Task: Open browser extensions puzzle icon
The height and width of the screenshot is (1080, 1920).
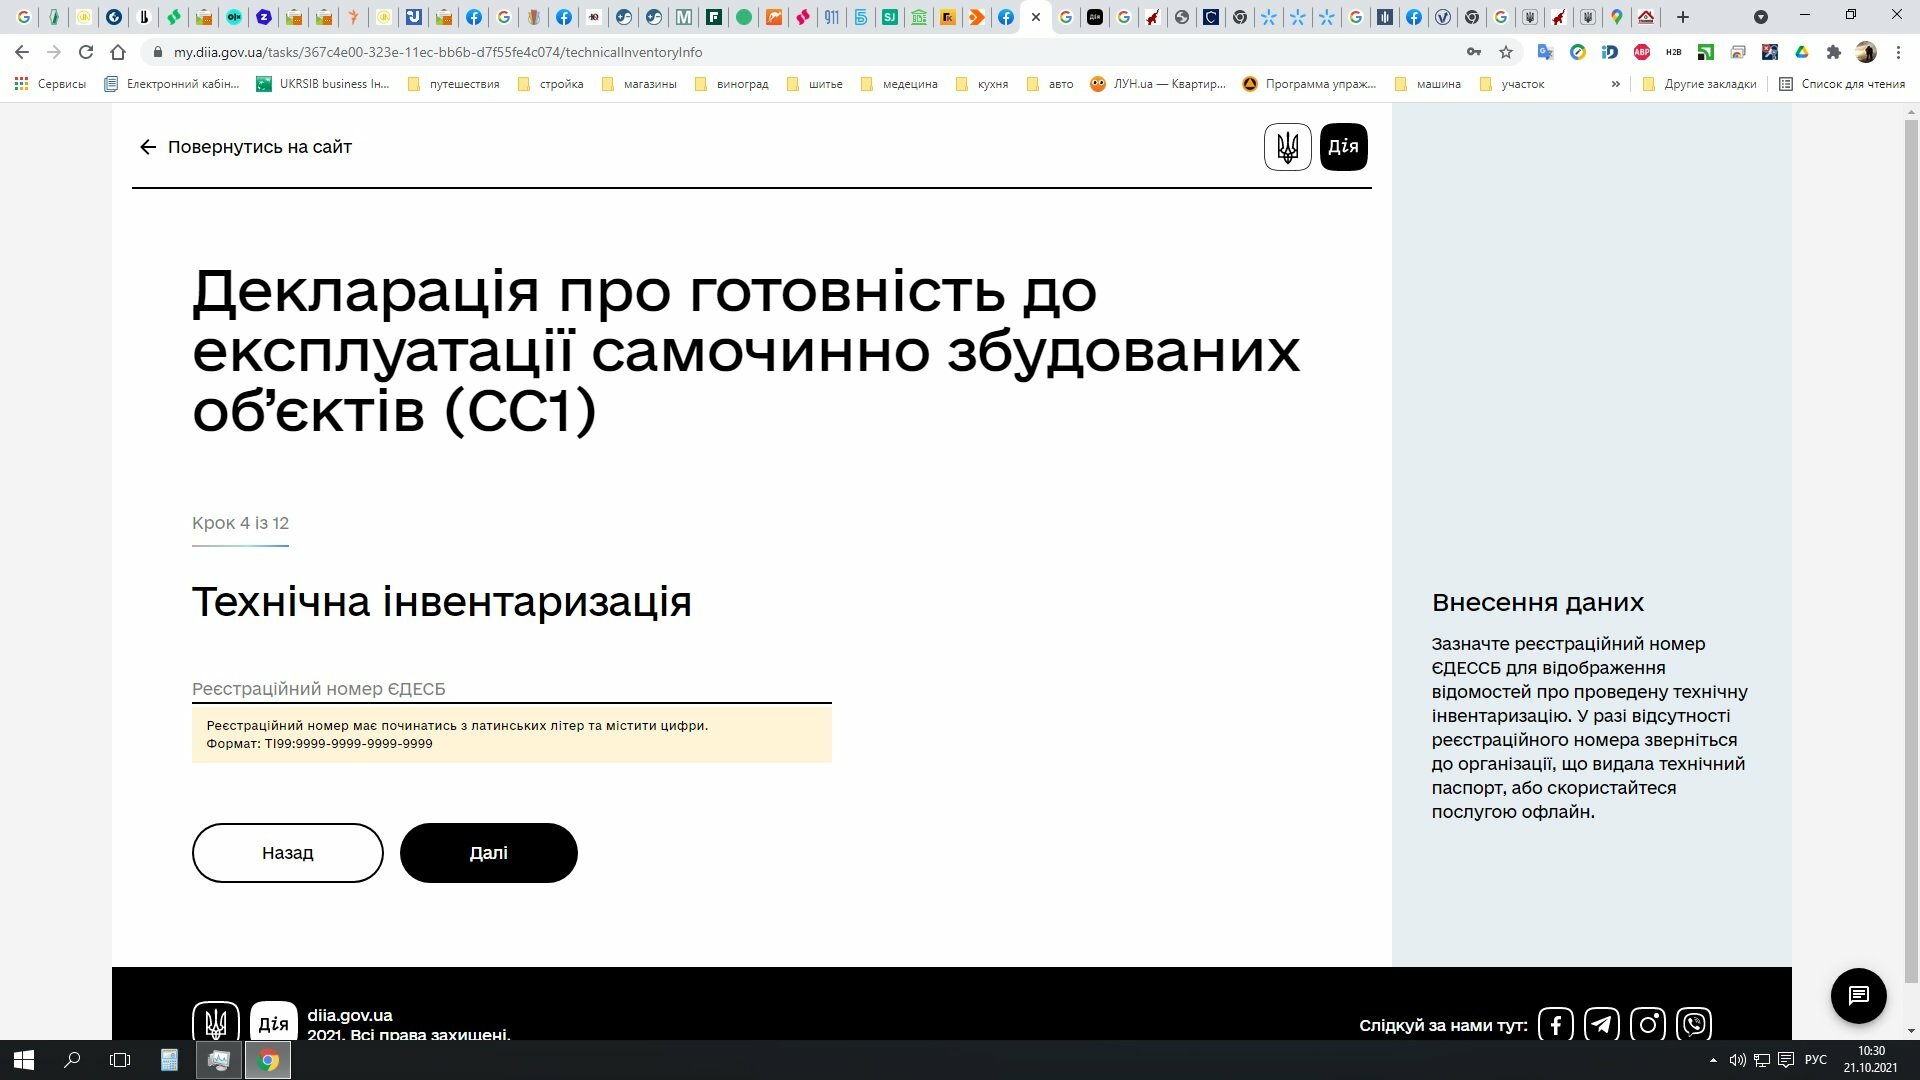Action: coord(1833,52)
